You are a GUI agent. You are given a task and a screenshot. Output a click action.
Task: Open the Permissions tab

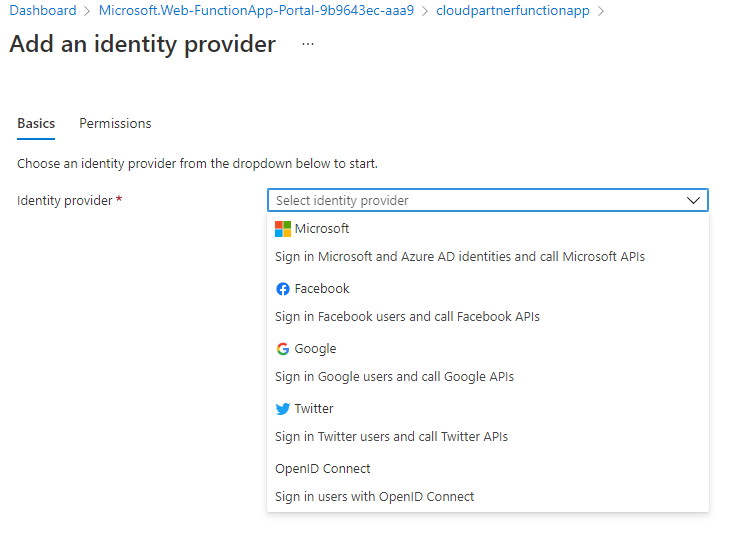click(x=115, y=124)
